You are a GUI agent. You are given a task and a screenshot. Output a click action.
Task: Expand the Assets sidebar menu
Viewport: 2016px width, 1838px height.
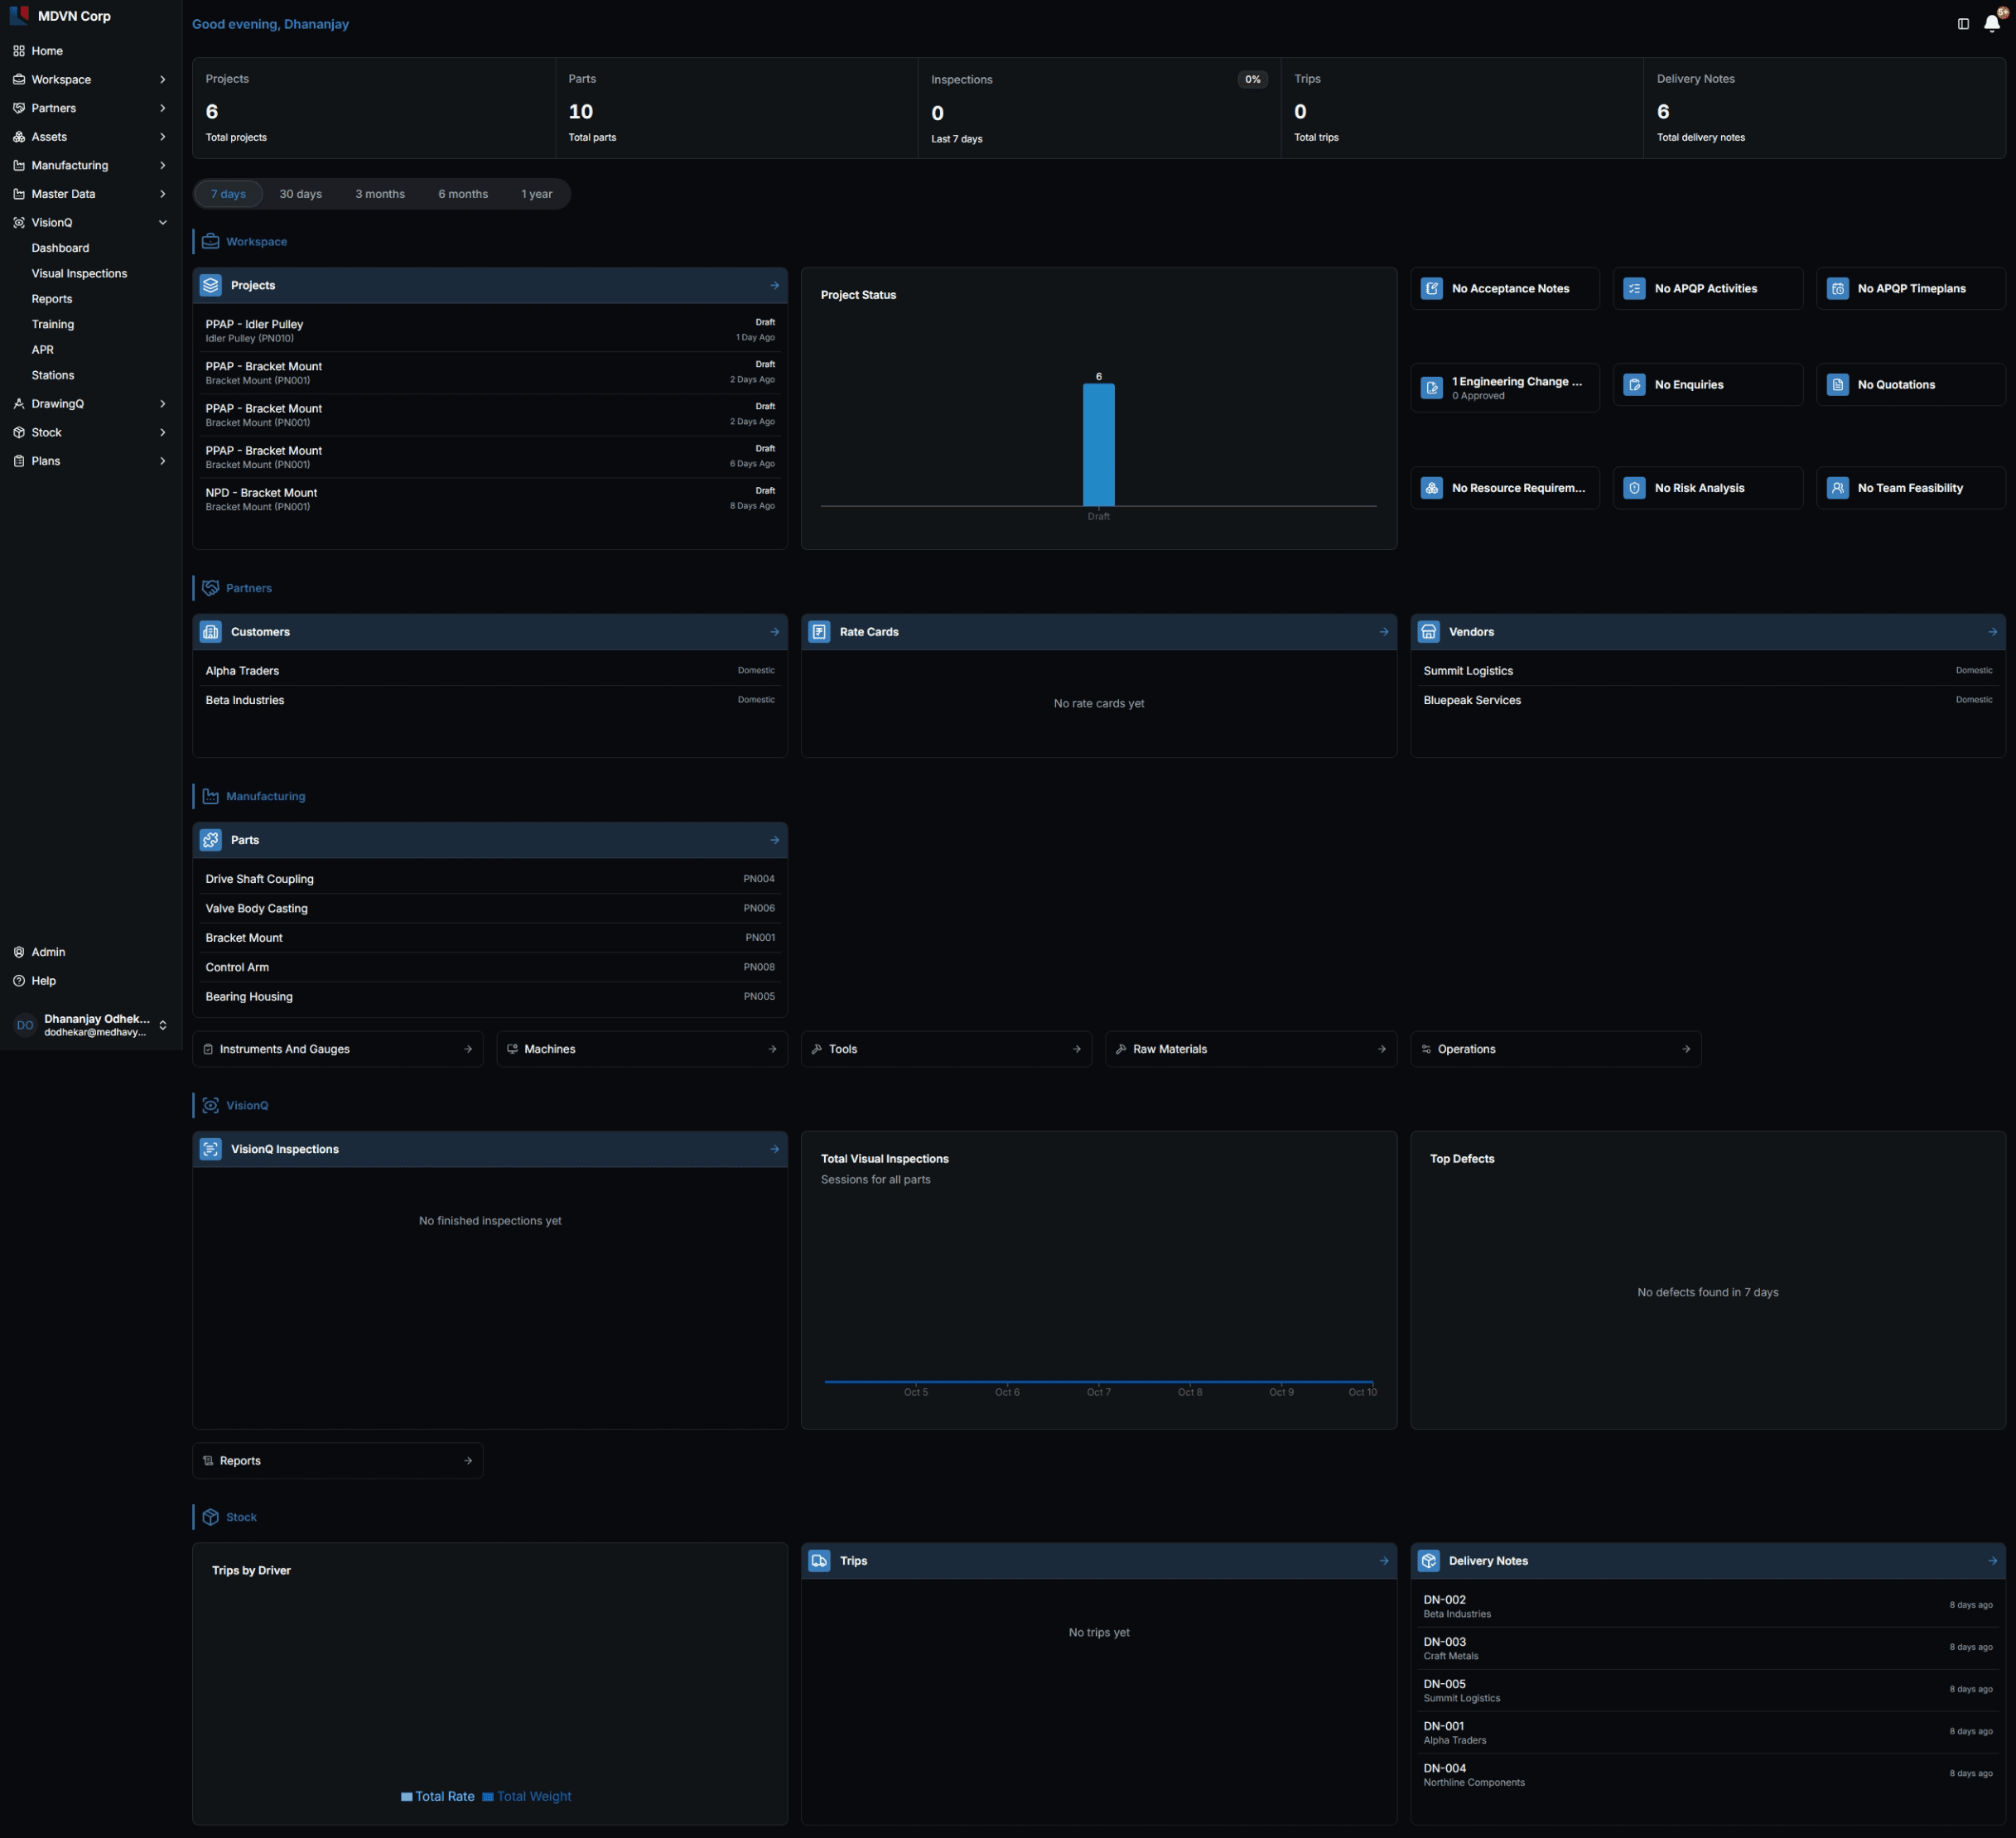click(x=90, y=137)
